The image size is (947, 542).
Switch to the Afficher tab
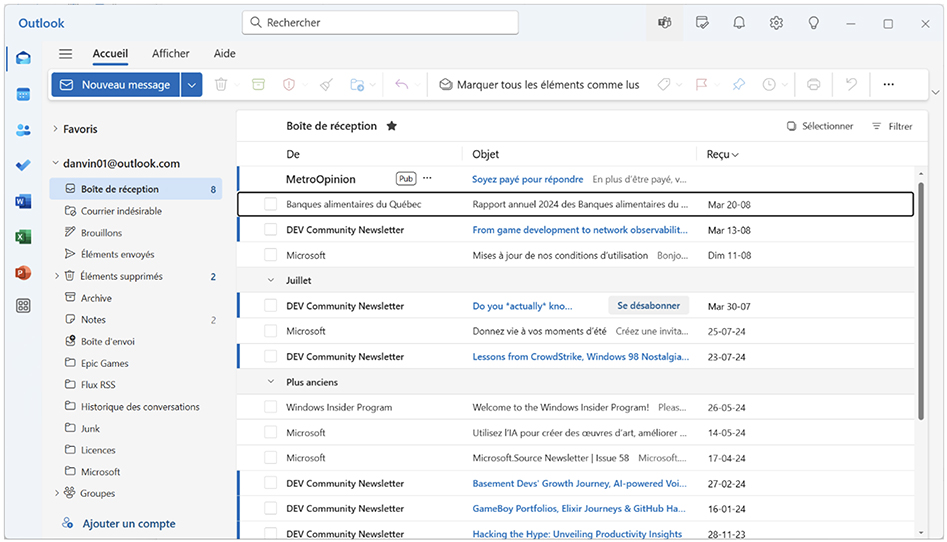click(171, 54)
